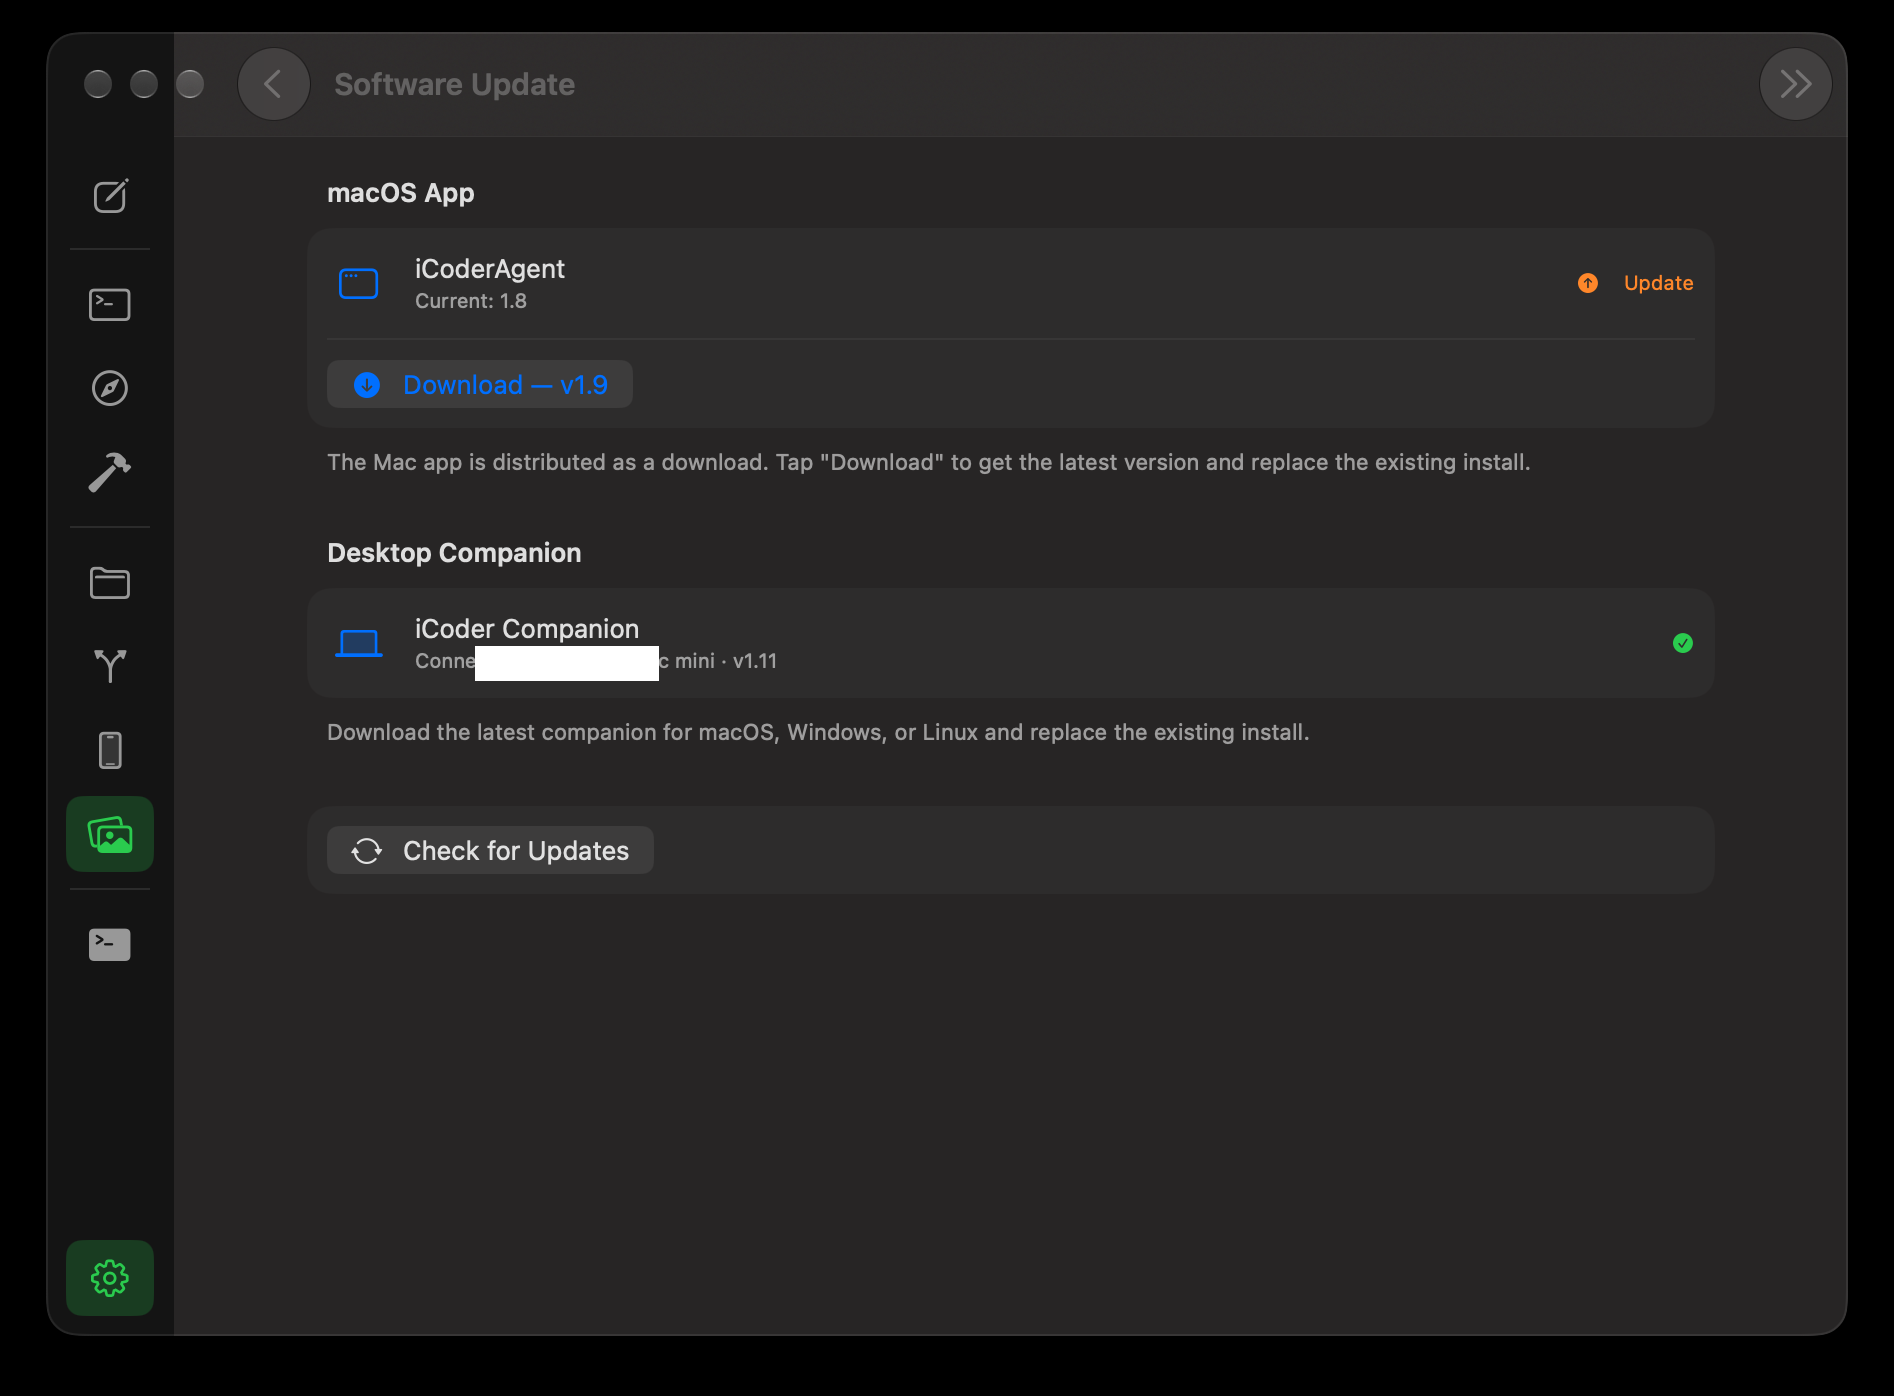Image resolution: width=1894 pixels, height=1396 pixels.
Task: Click the 'mini · v1.11' companion version text
Action: 726,661
